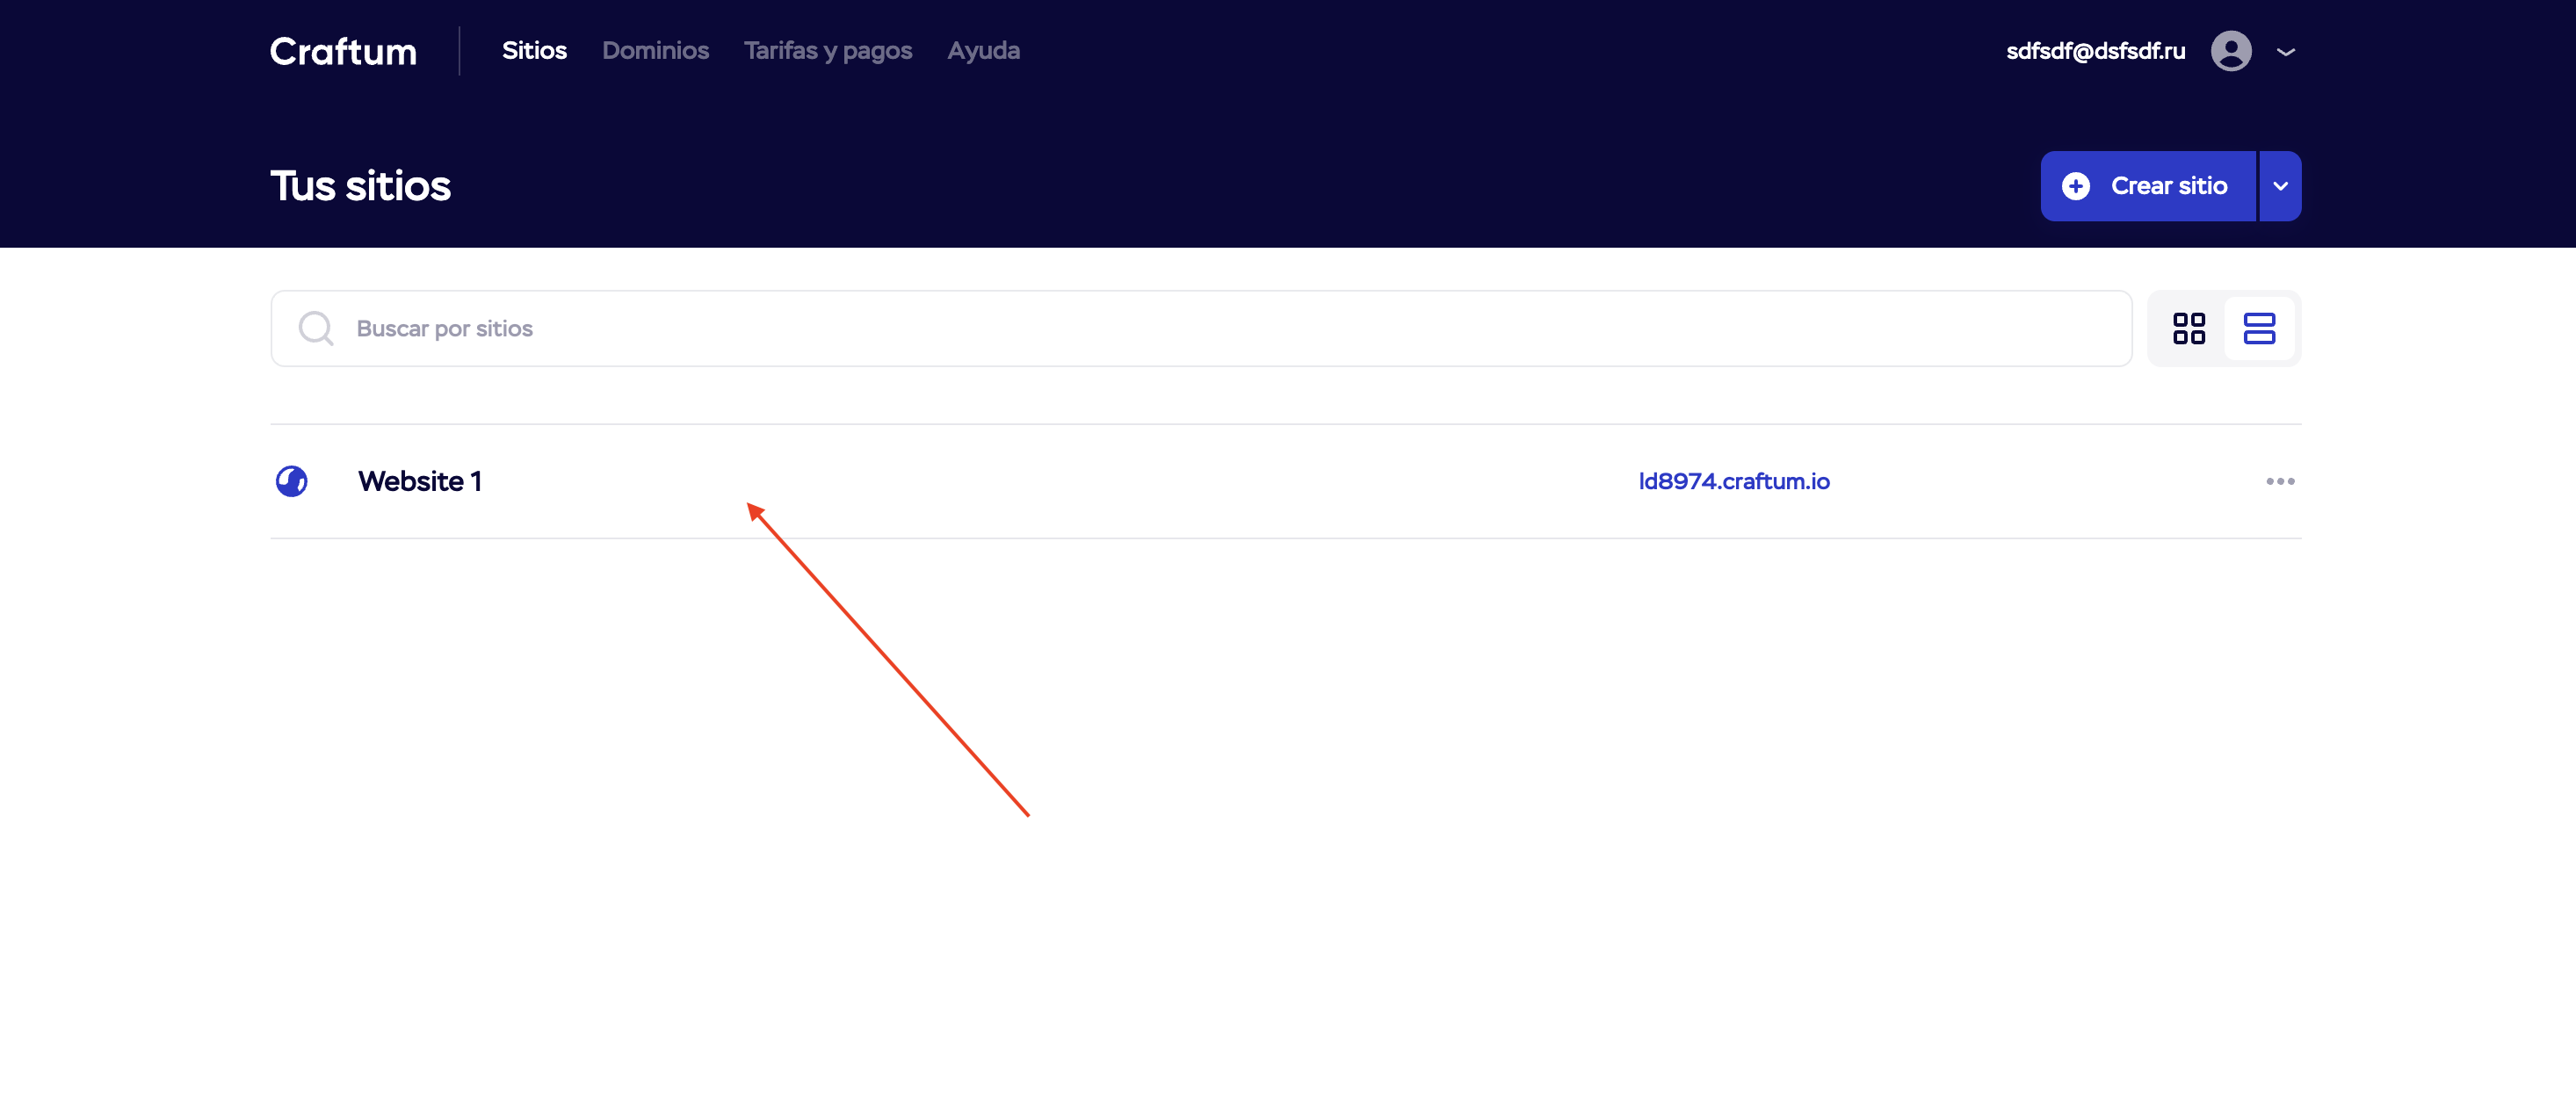This screenshot has width=2576, height=1119.
Task: Click the account email sdfsdf@dsfsdf.ru
Action: [2095, 51]
